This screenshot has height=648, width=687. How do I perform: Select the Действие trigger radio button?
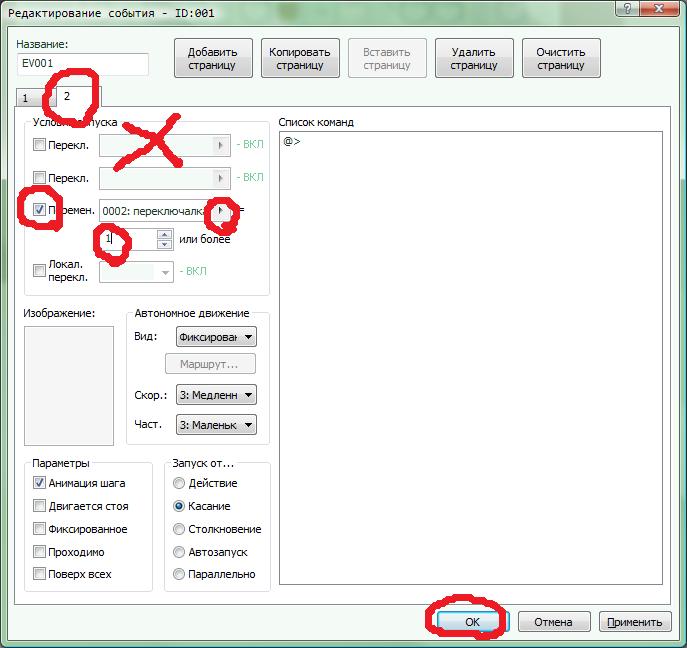pyautogui.click(x=179, y=483)
